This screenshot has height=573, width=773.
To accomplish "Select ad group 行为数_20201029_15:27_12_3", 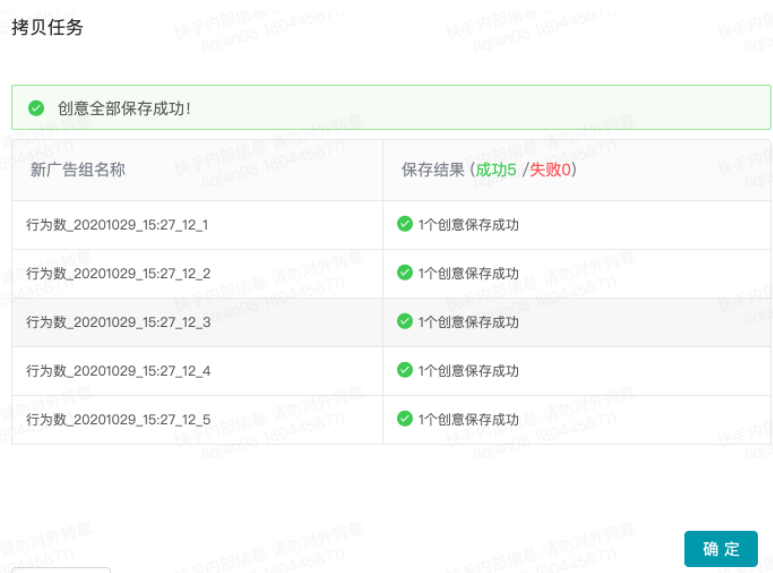I will [118, 322].
